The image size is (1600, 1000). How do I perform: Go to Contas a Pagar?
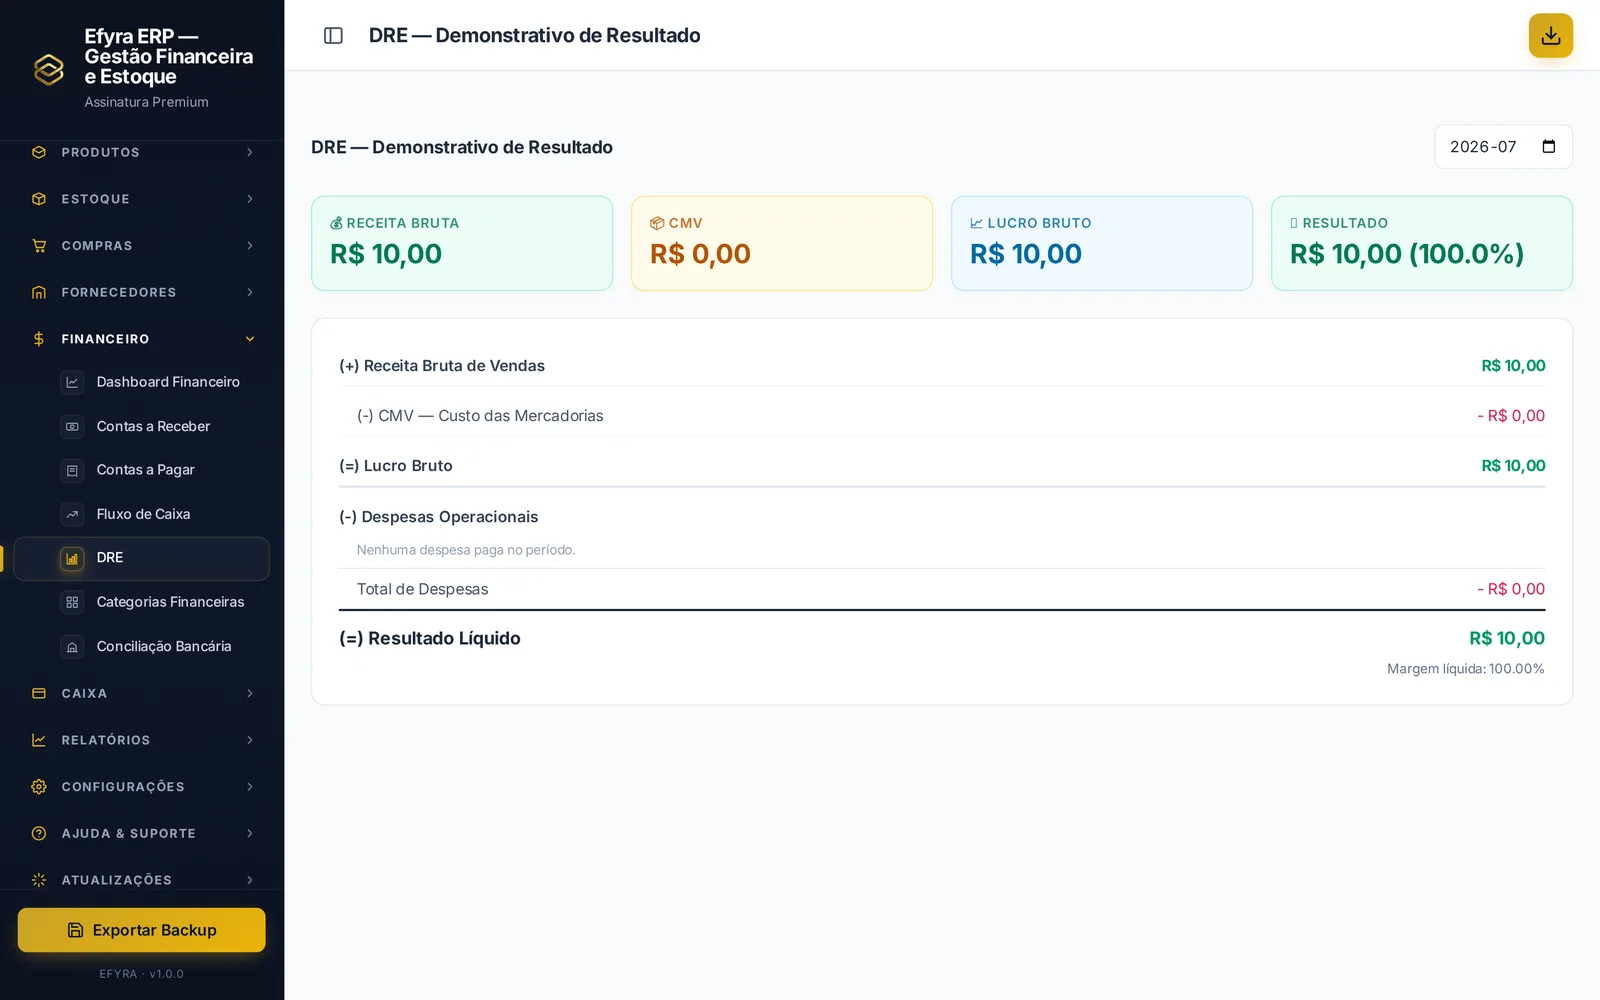tap(142, 470)
